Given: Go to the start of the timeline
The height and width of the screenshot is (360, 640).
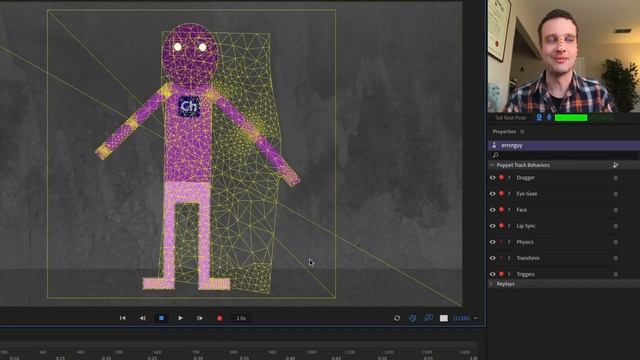Looking at the screenshot, I should click(122, 318).
